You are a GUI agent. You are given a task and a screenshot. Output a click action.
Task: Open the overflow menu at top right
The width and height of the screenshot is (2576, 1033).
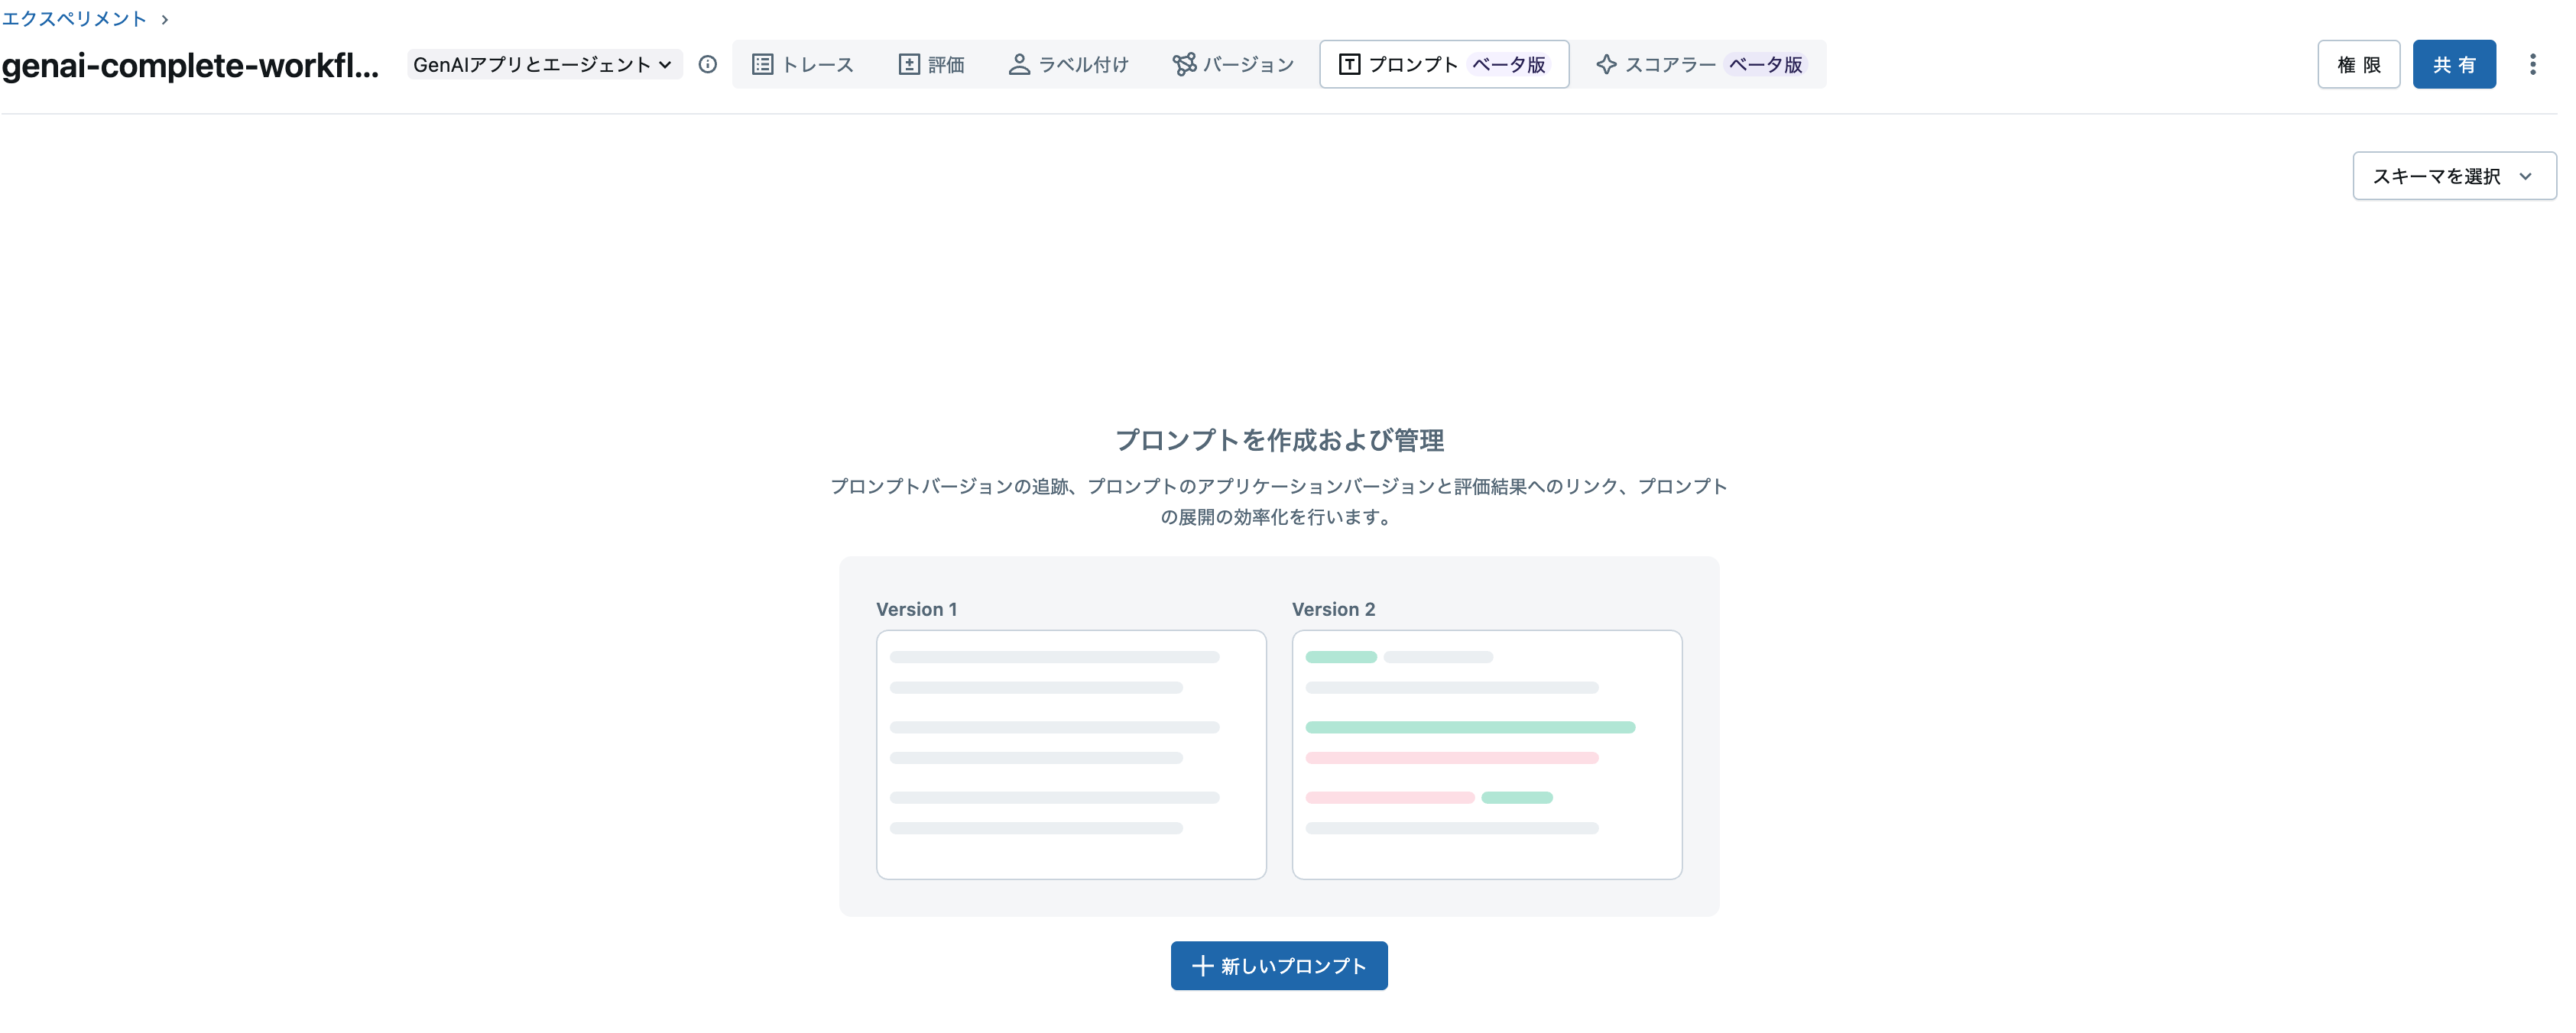(x=2535, y=64)
